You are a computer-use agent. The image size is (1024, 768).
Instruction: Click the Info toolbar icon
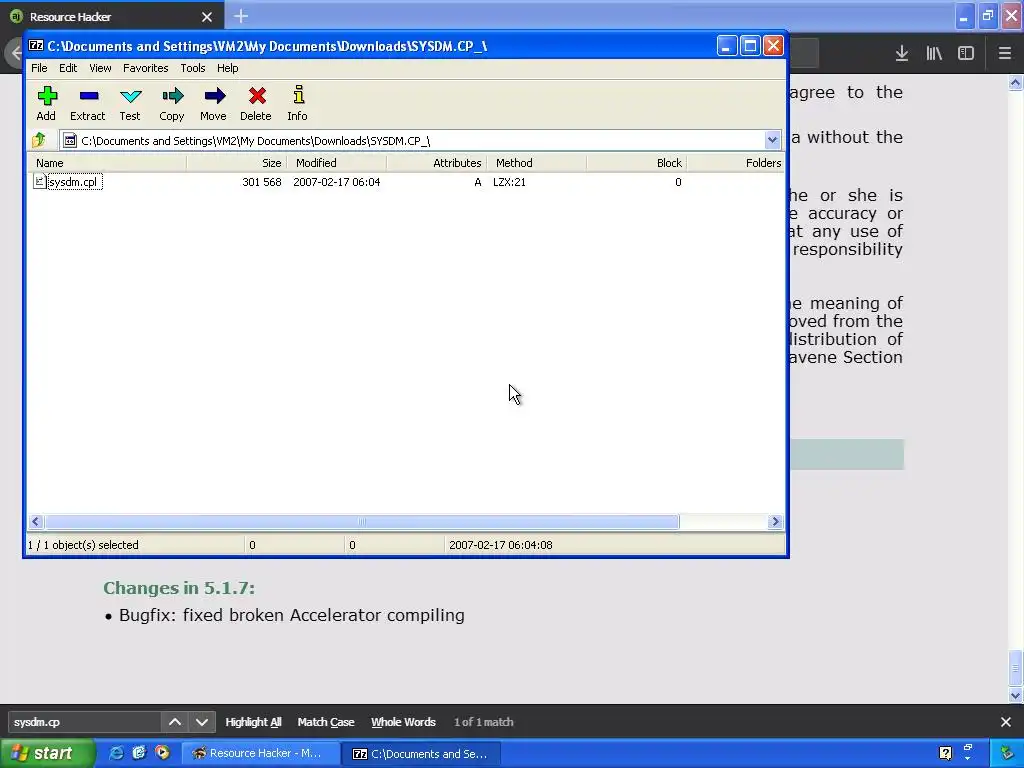click(x=298, y=103)
